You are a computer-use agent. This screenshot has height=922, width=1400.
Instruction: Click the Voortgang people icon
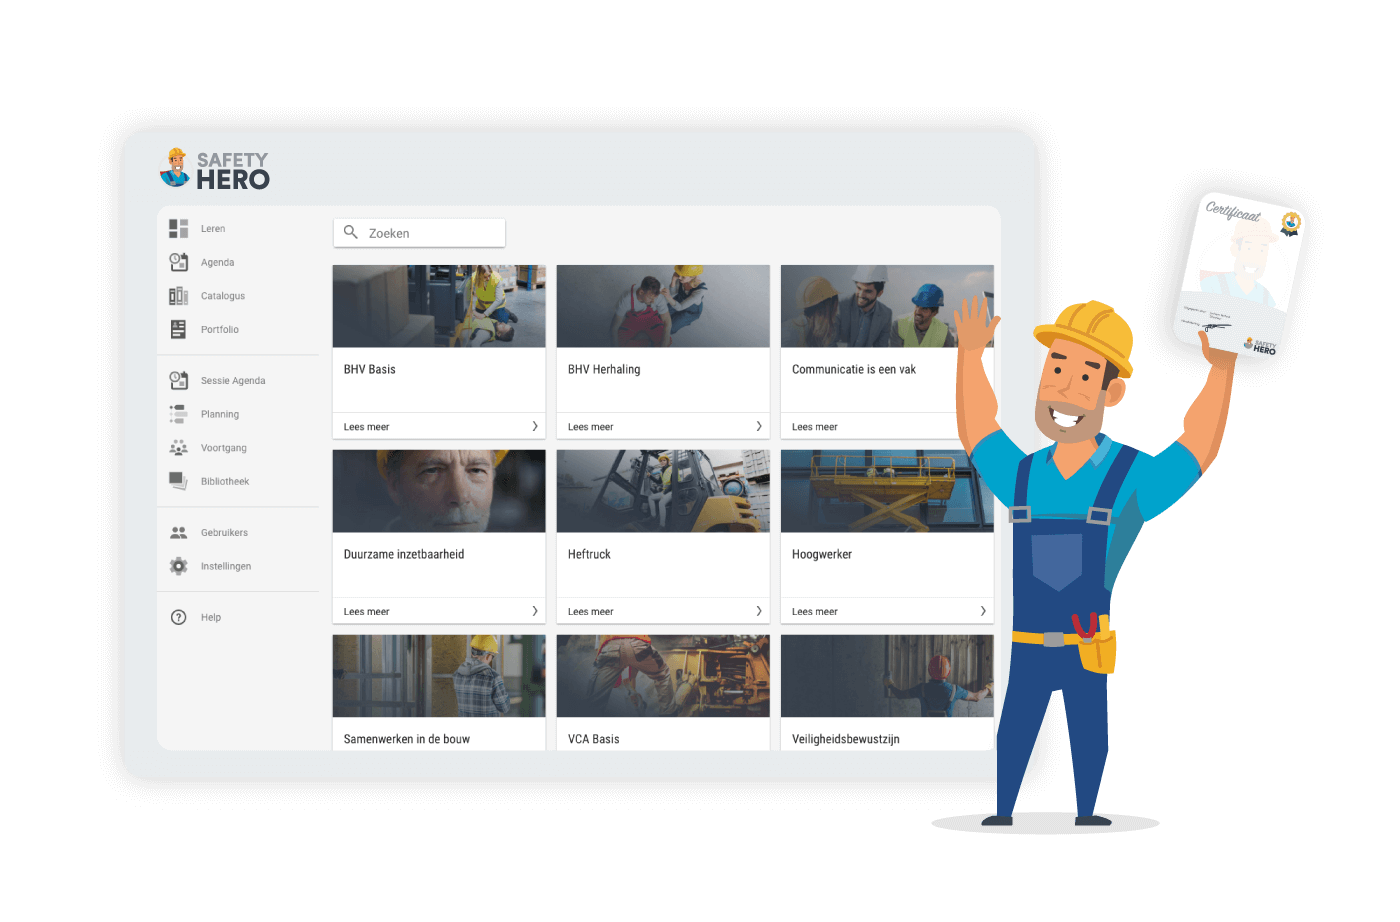[178, 448]
